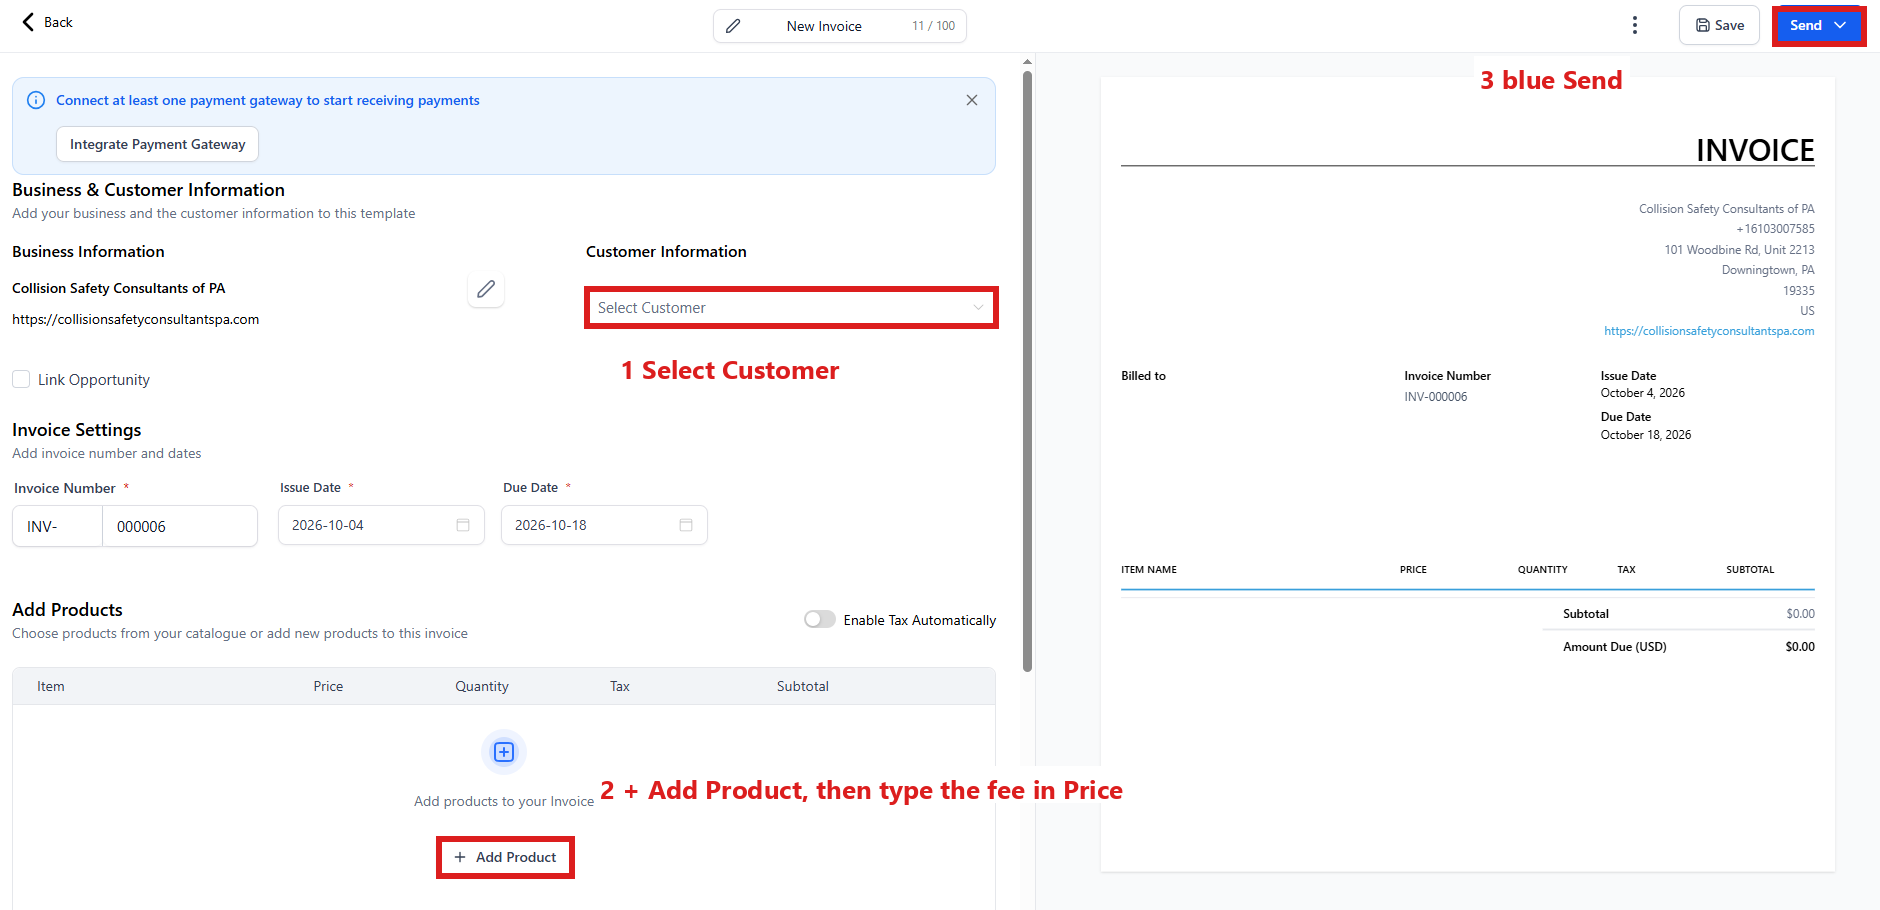
Task: Dismiss the payment gateway notice
Action: [x=972, y=100]
